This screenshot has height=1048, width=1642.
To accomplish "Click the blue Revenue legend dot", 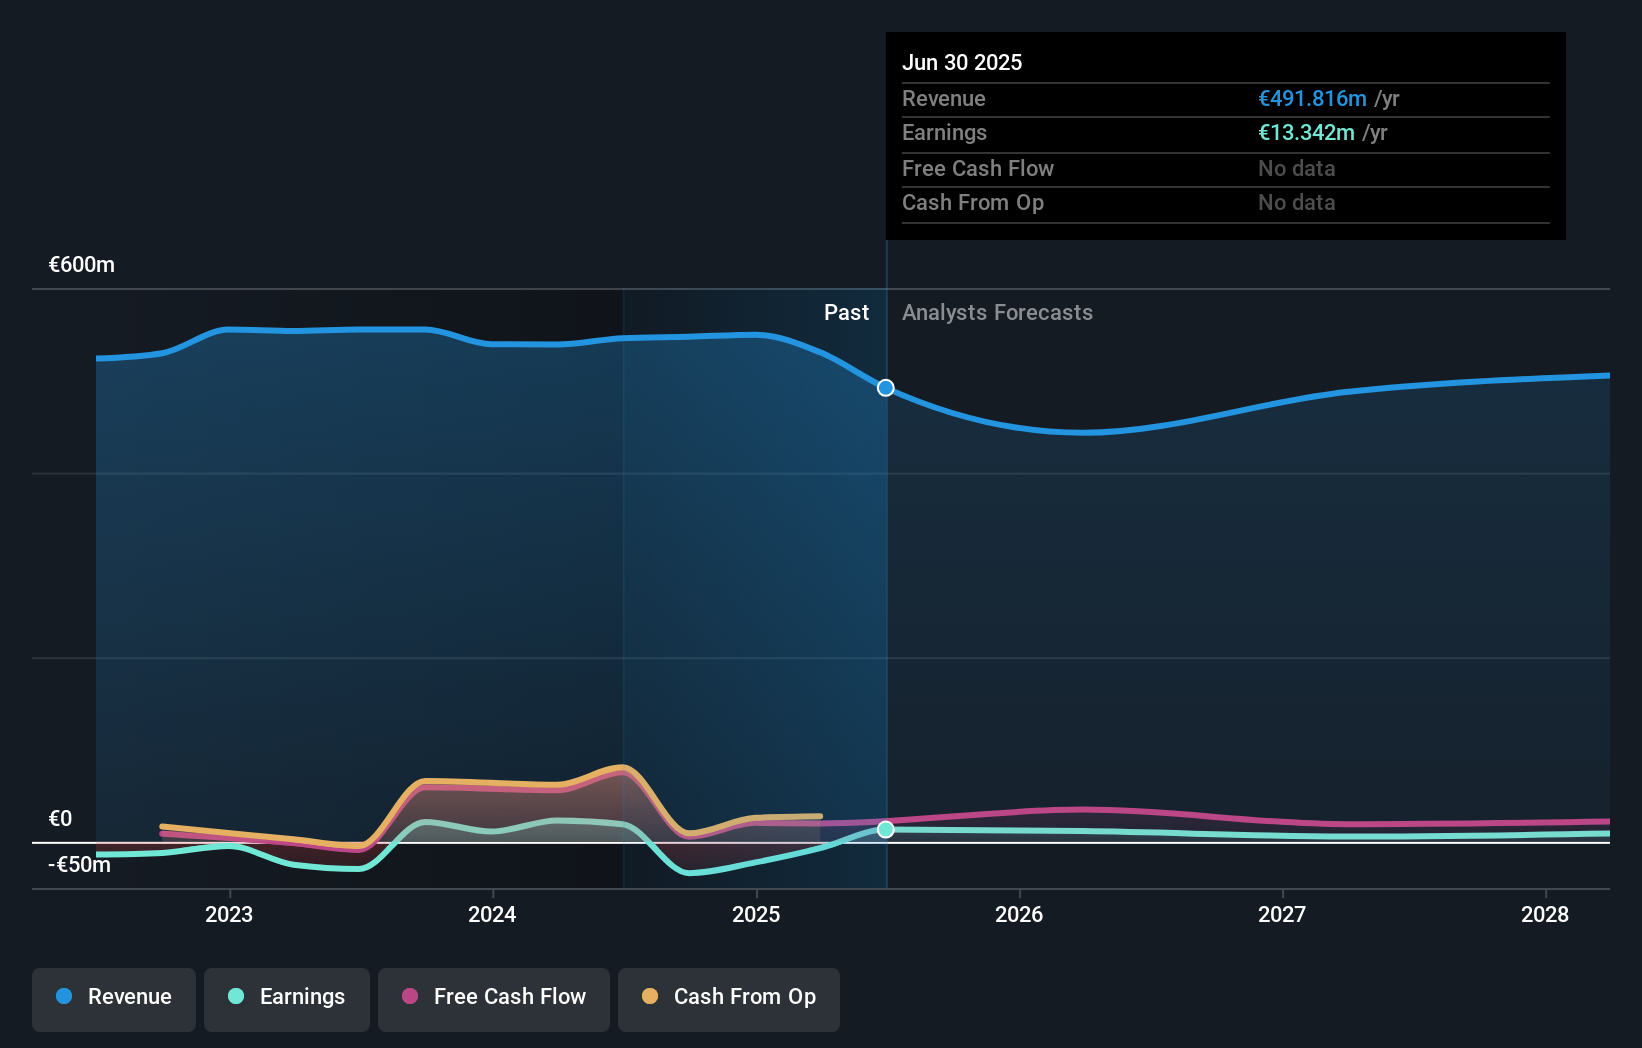I will pyautogui.click(x=62, y=997).
